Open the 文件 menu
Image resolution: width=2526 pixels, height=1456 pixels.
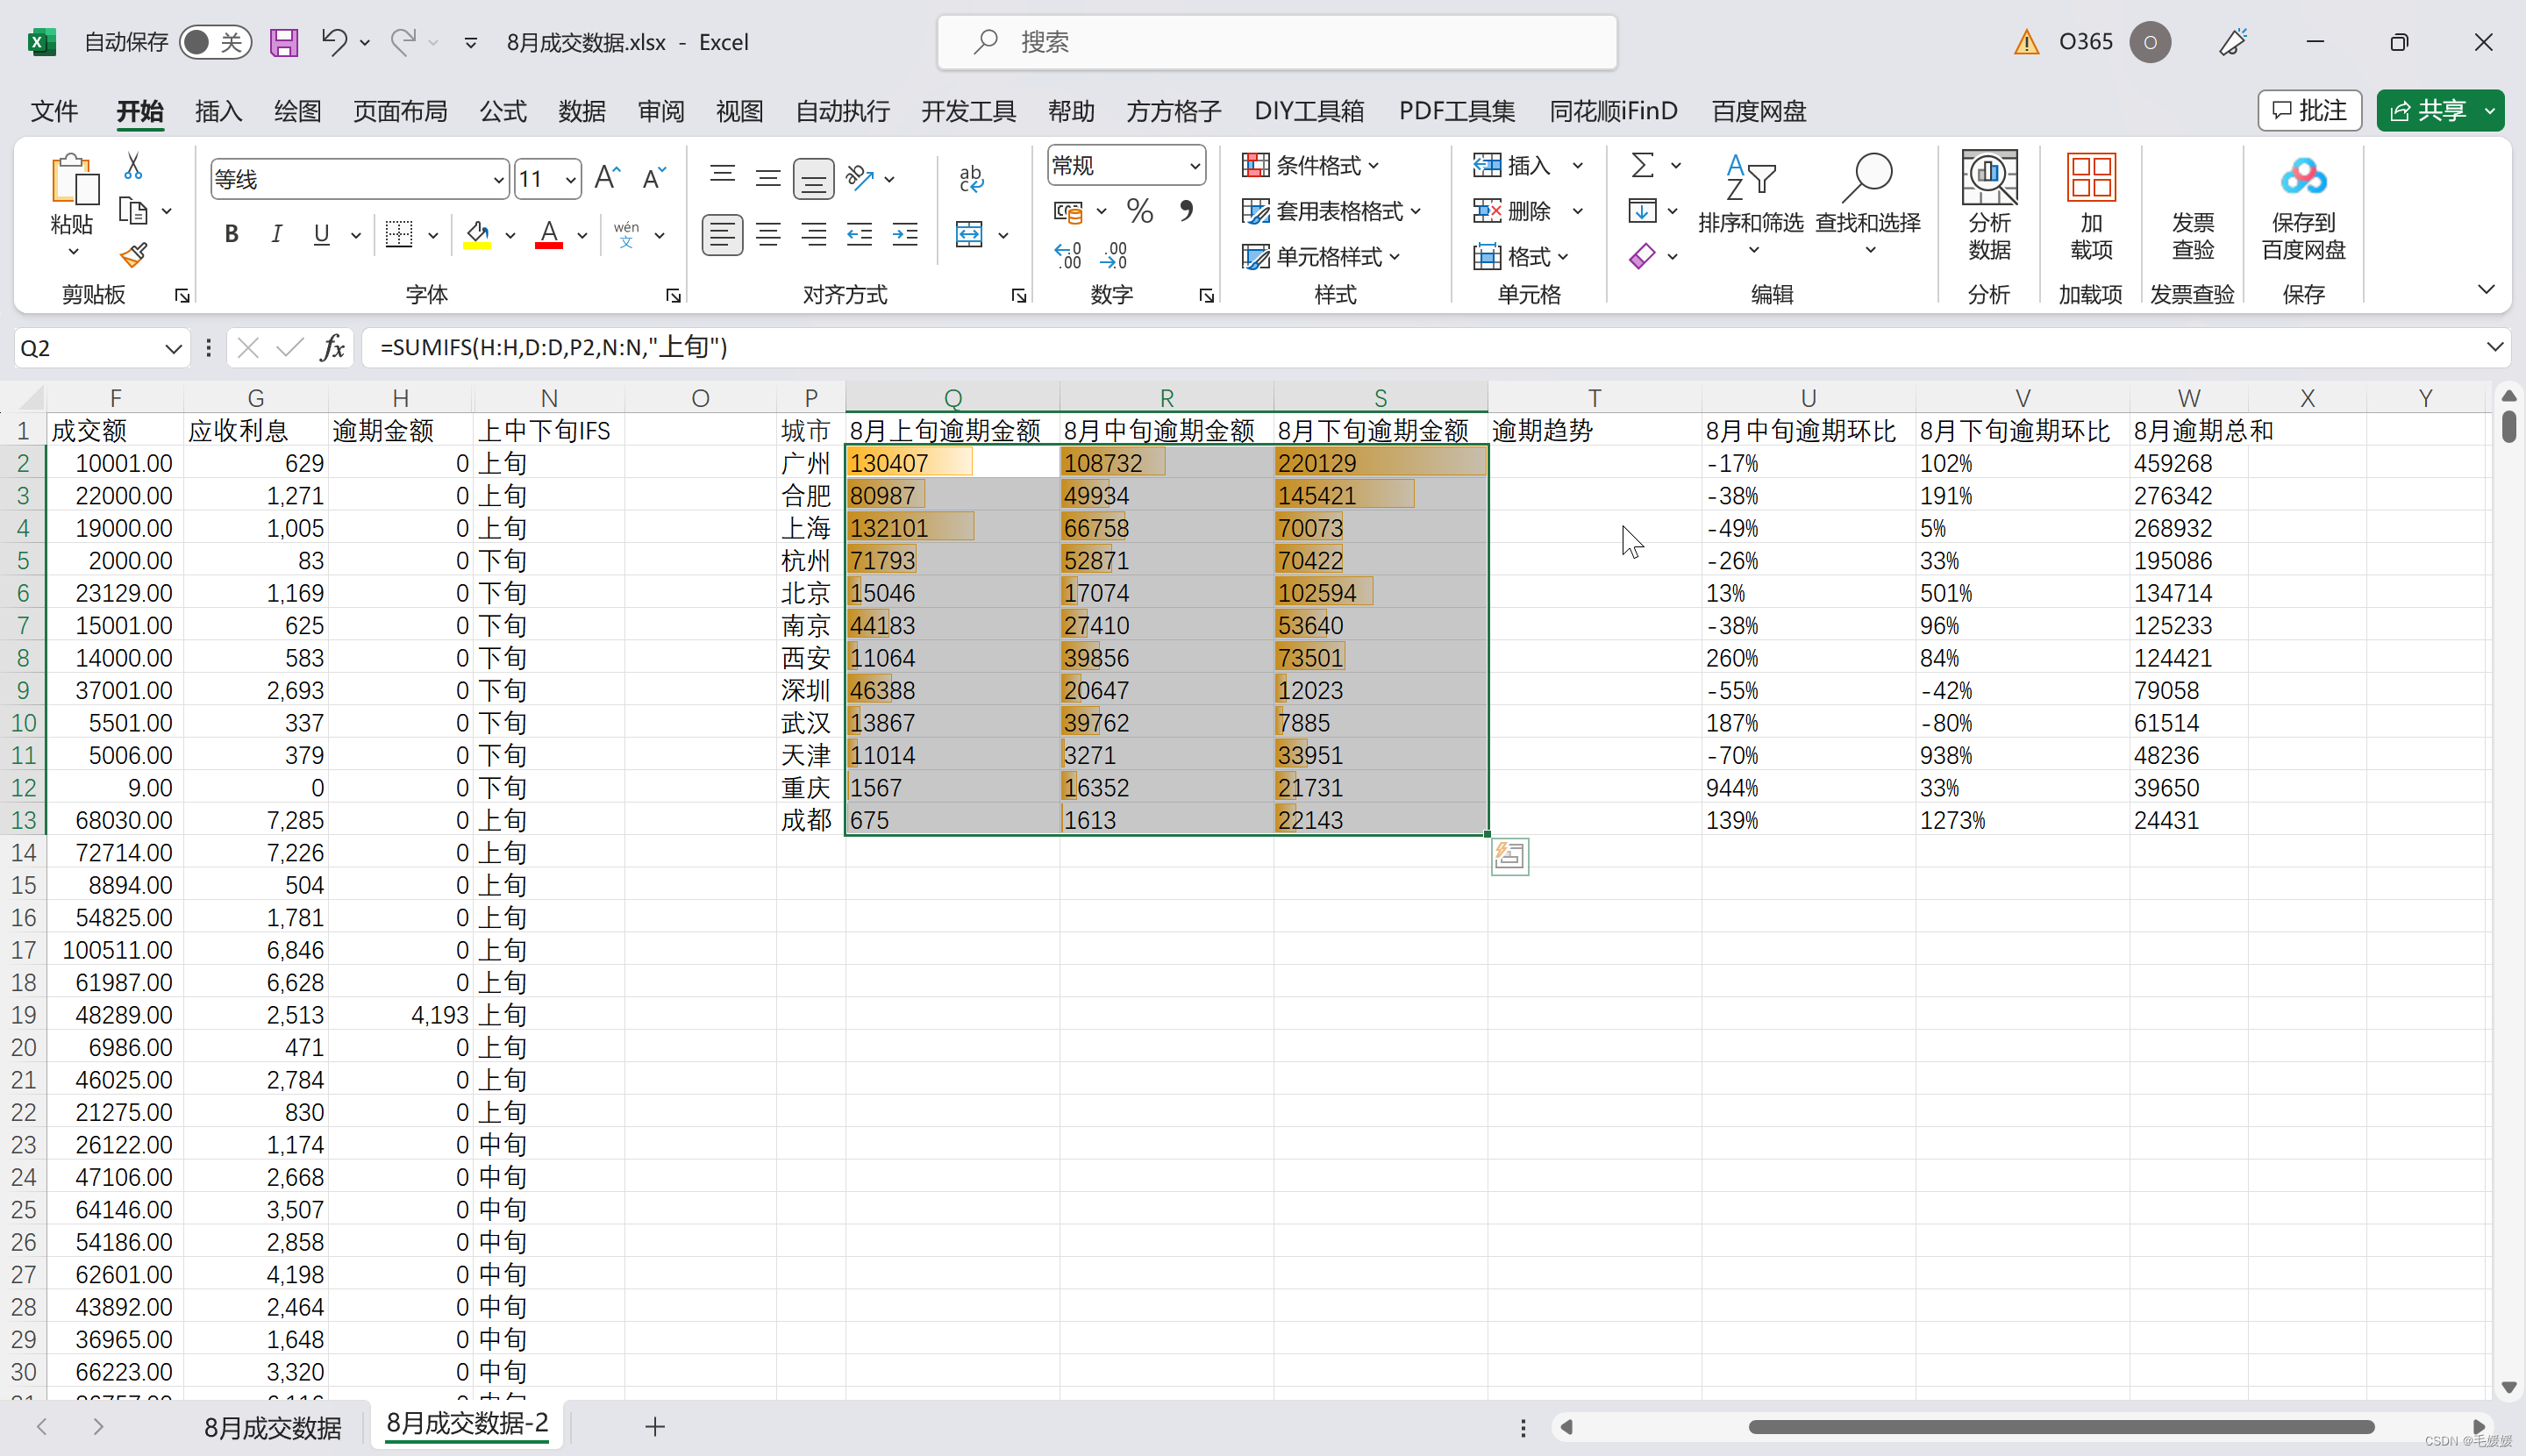click(x=54, y=111)
